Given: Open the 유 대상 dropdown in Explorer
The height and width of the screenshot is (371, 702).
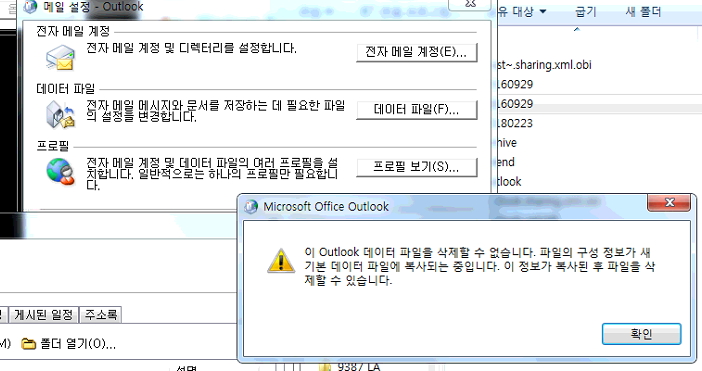Looking at the screenshot, I should coord(522,11).
